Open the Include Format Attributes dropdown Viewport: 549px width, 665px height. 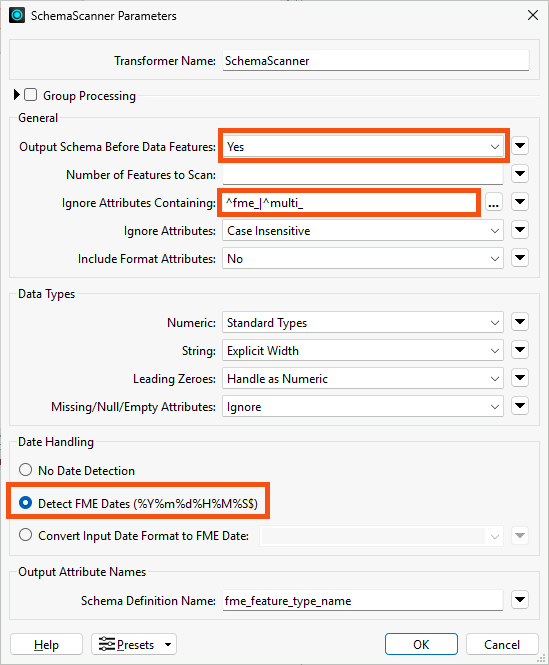363,259
